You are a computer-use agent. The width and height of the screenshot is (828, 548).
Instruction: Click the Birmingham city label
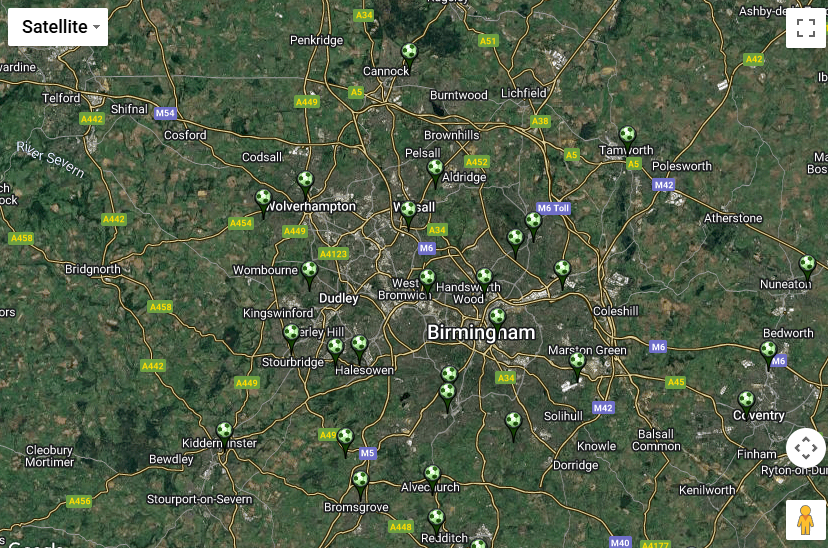tap(481, 333)
